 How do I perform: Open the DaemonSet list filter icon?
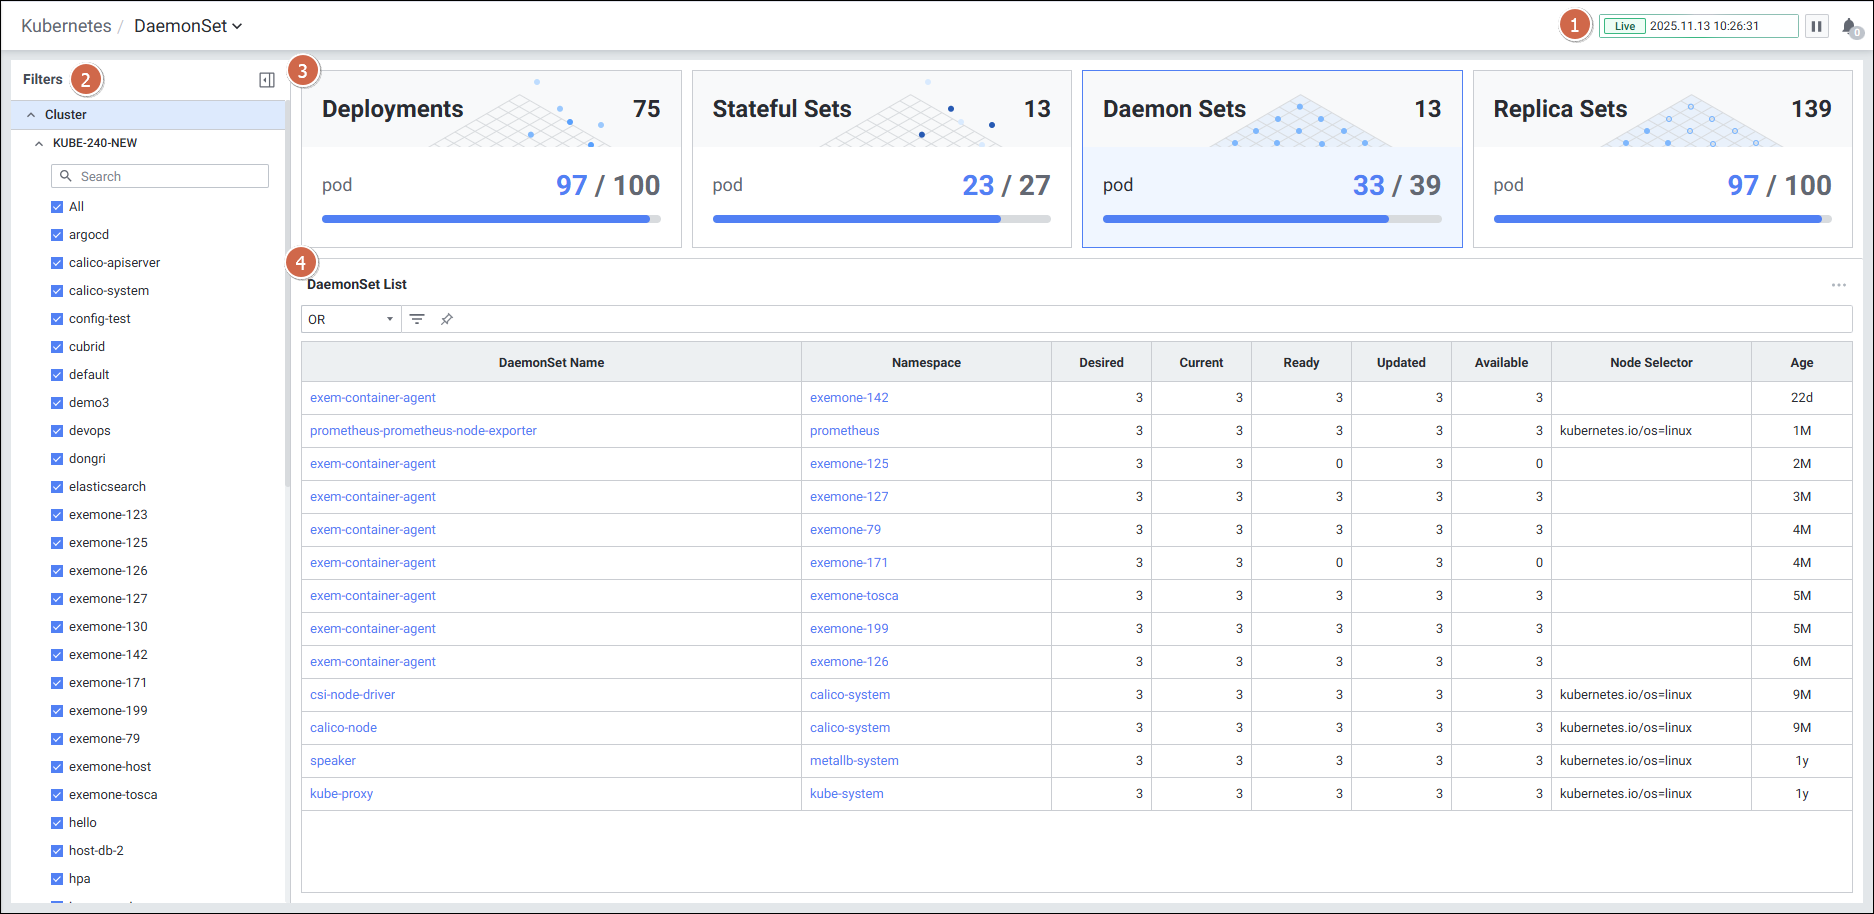coord(417,319)
